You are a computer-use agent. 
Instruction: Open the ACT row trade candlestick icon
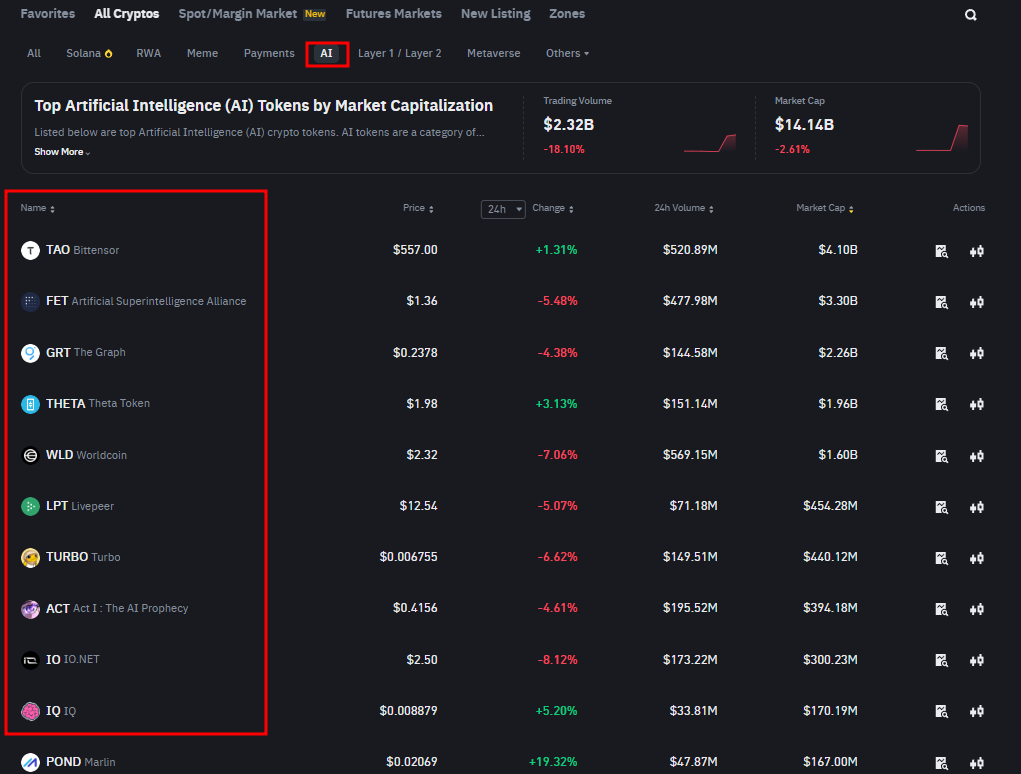click(977, 609)
